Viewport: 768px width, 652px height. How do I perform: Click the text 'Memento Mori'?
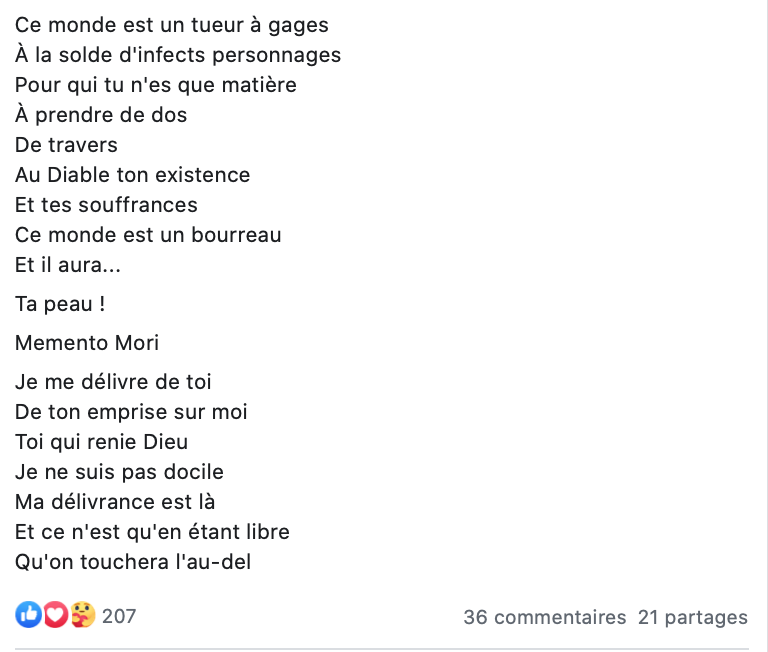[87, 343]
